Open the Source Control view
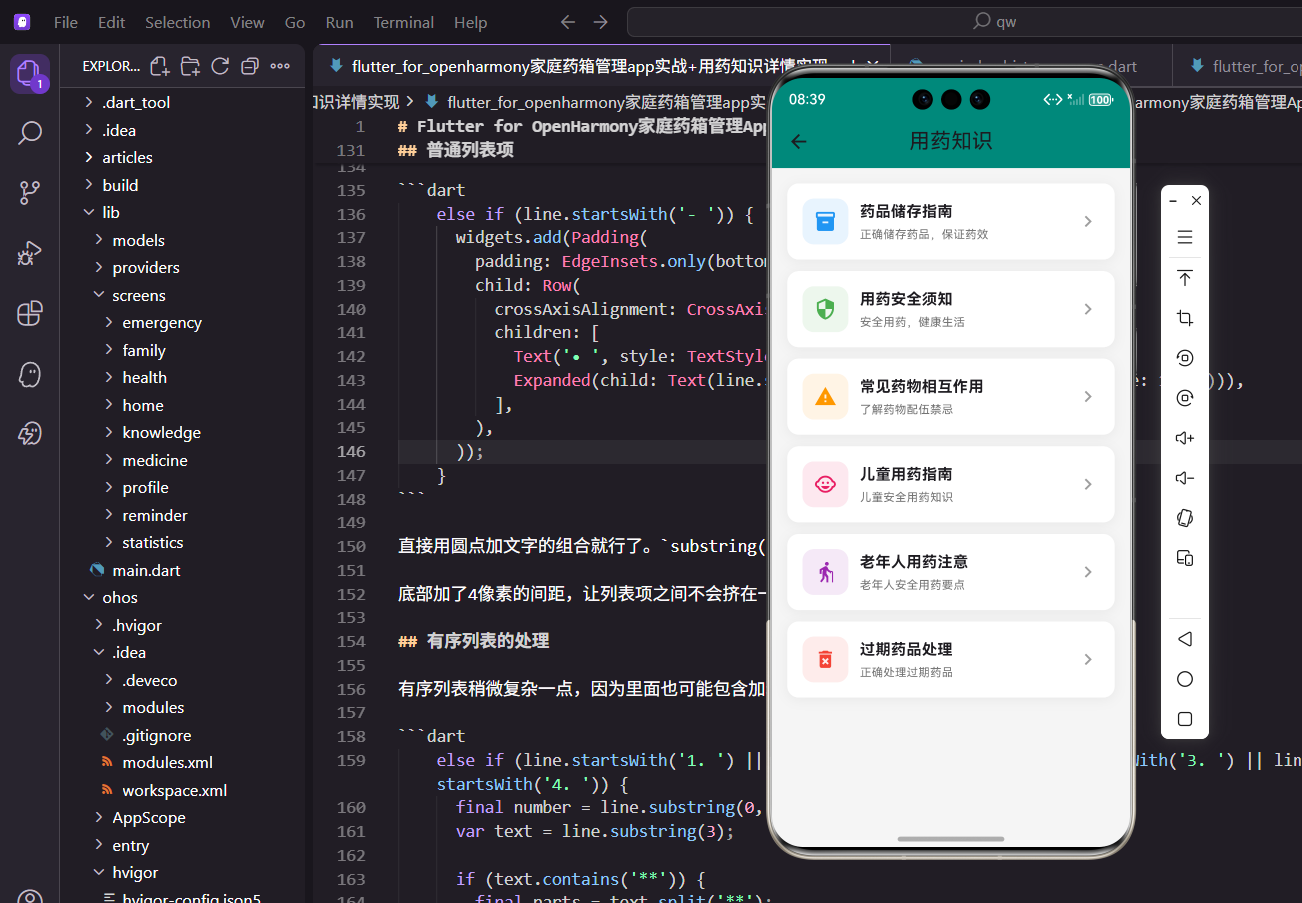 pyautogui.click(x=30, y=192)
